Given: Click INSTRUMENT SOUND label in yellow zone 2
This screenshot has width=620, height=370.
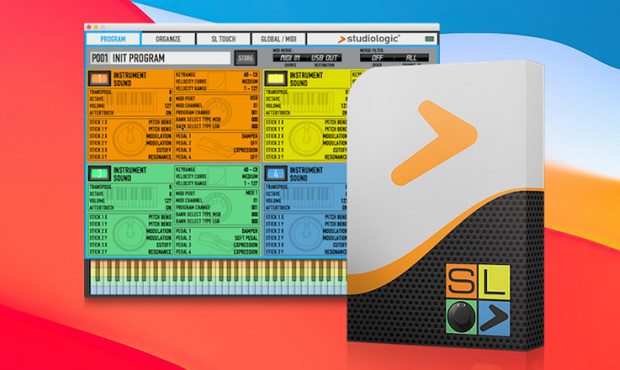Looking at the screenshot, I should pos(306,79).
